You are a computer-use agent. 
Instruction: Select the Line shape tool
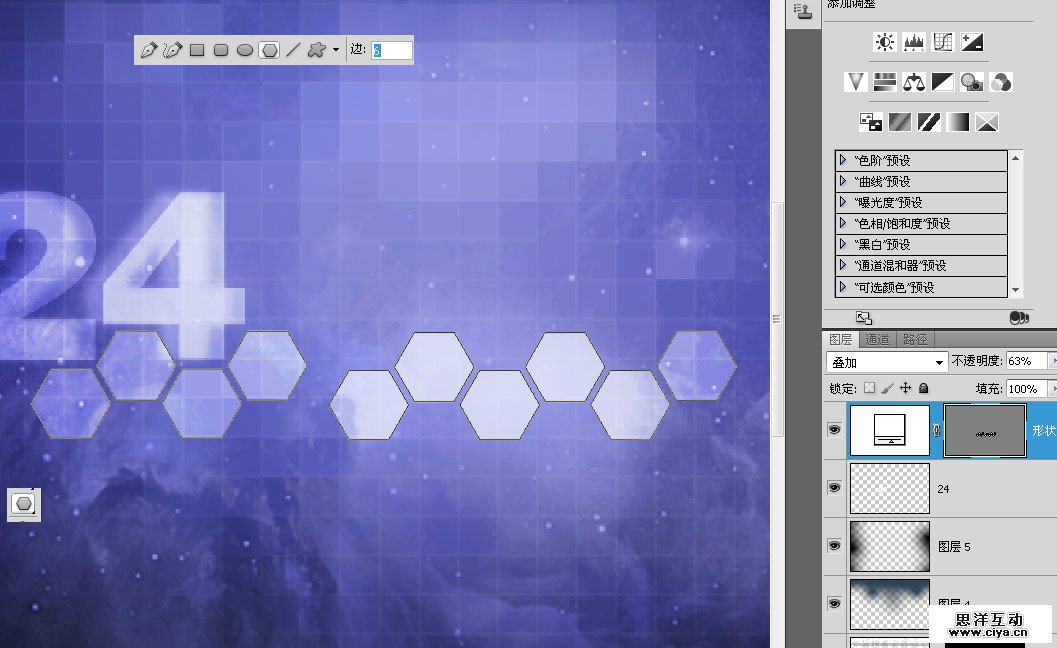(x=293, y=50)
